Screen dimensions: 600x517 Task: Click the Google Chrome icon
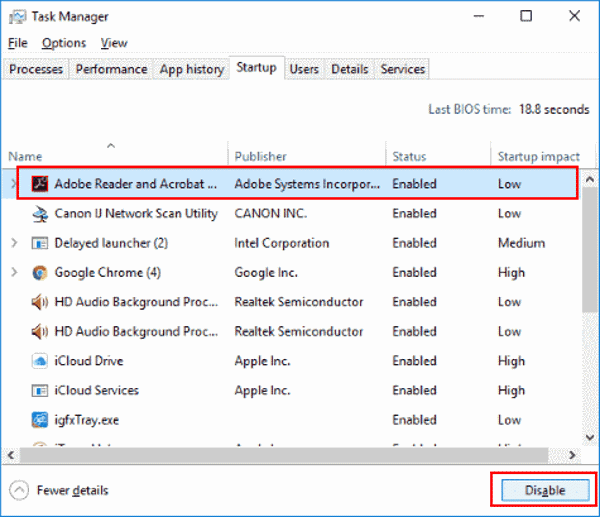(39, 272)
